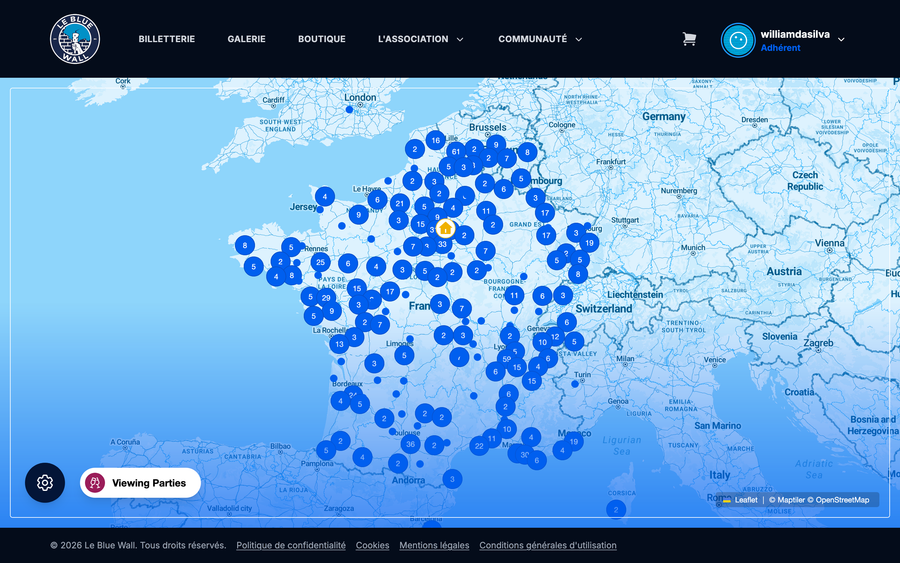Click the single dot marker near Turin
The image size is (900, 563).
(x=575, y=384)
